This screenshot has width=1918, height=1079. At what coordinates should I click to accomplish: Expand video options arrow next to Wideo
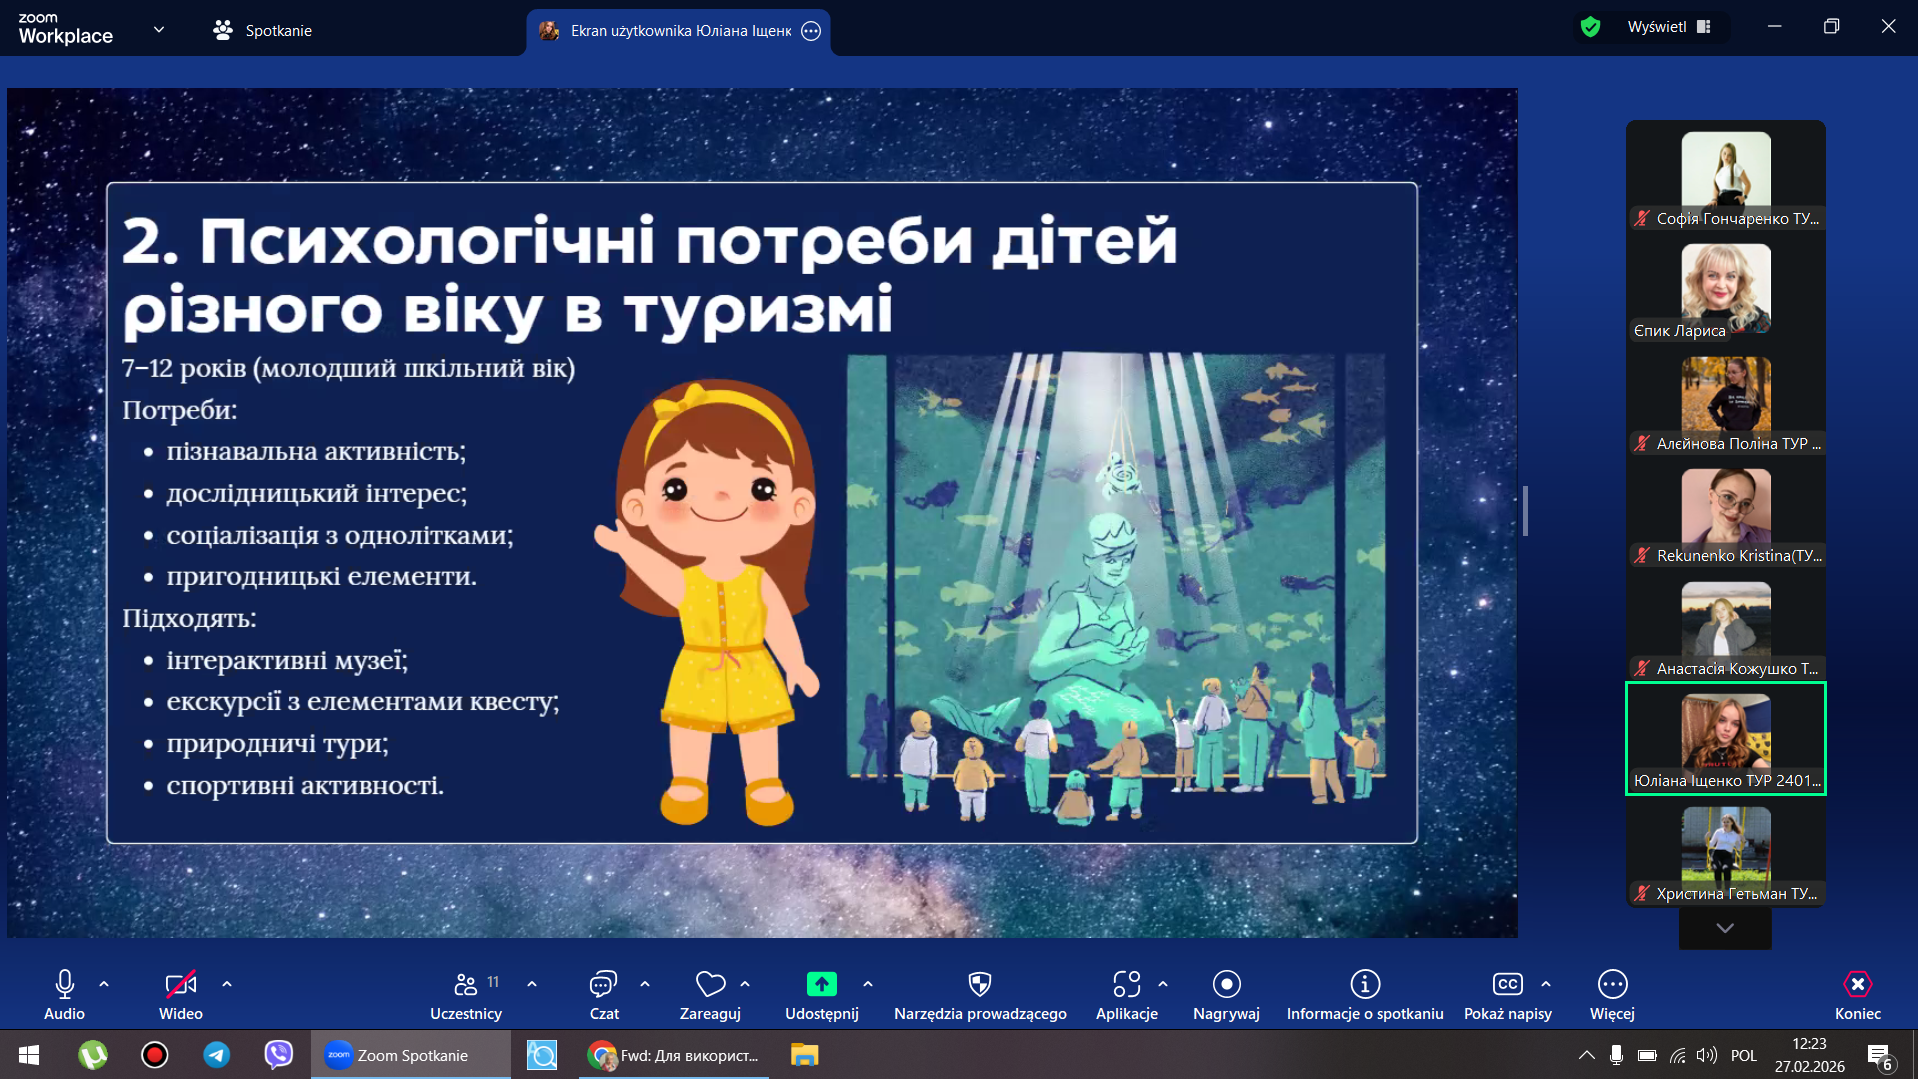(227, 984)
